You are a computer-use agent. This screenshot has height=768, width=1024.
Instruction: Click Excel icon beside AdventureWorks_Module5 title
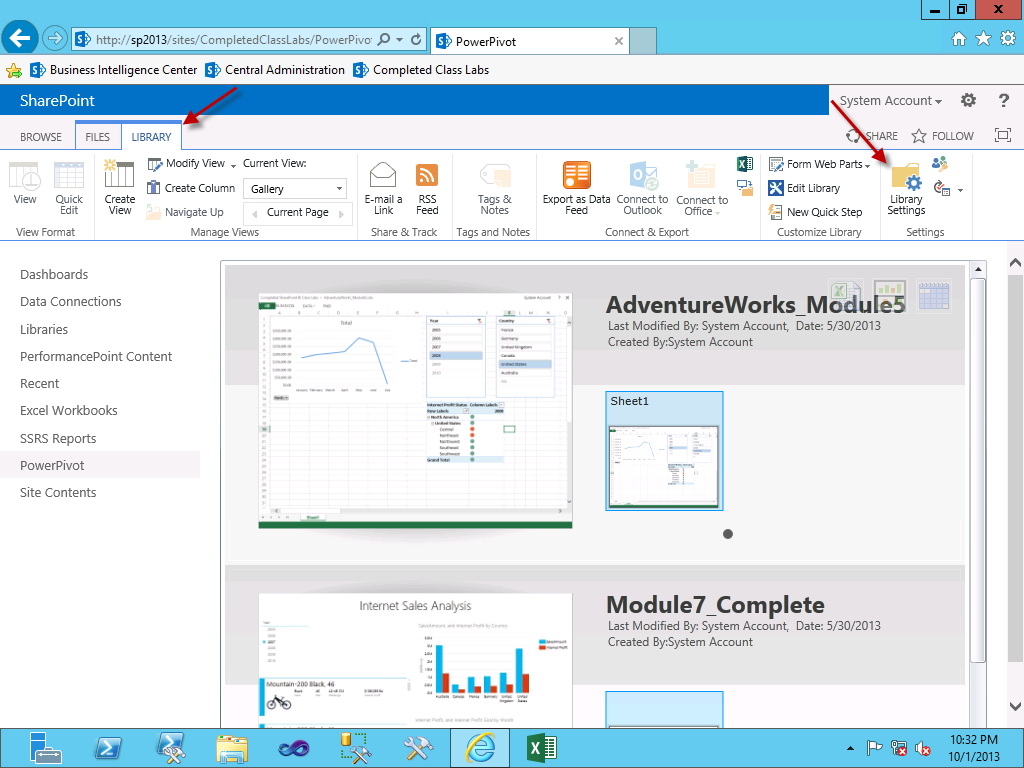(846, 294)
